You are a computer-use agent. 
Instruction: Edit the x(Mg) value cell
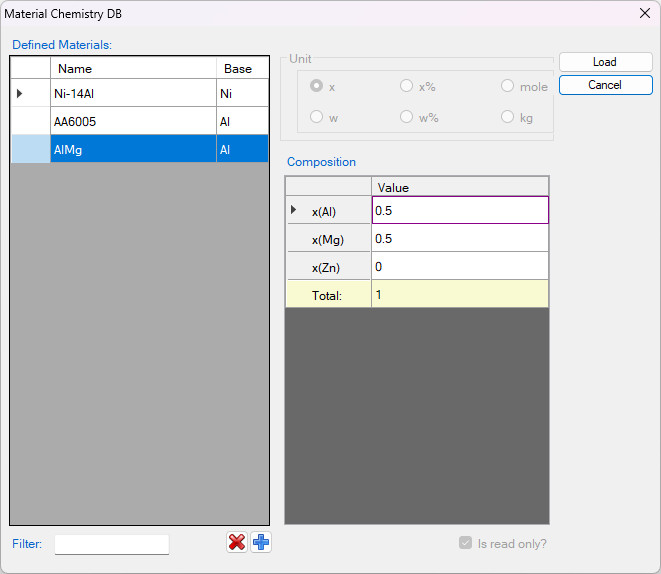coord(459,238)
